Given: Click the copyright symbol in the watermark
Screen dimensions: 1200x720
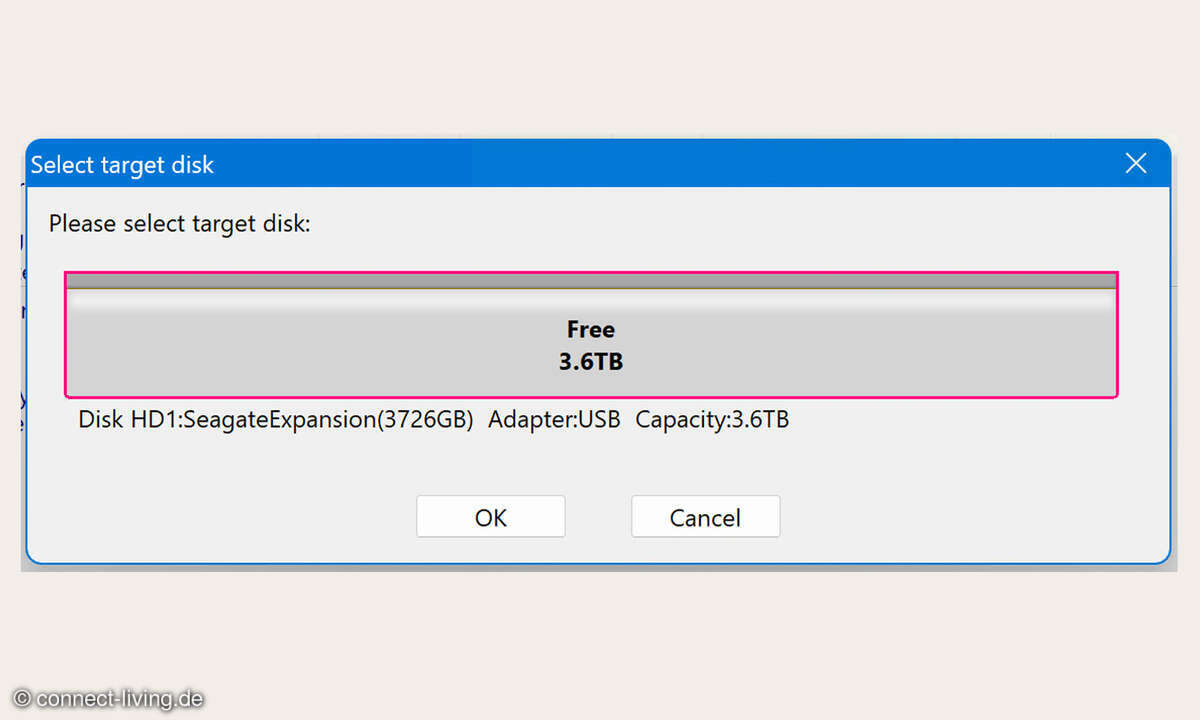Looking at the screenshot, I should click(22, 699).
